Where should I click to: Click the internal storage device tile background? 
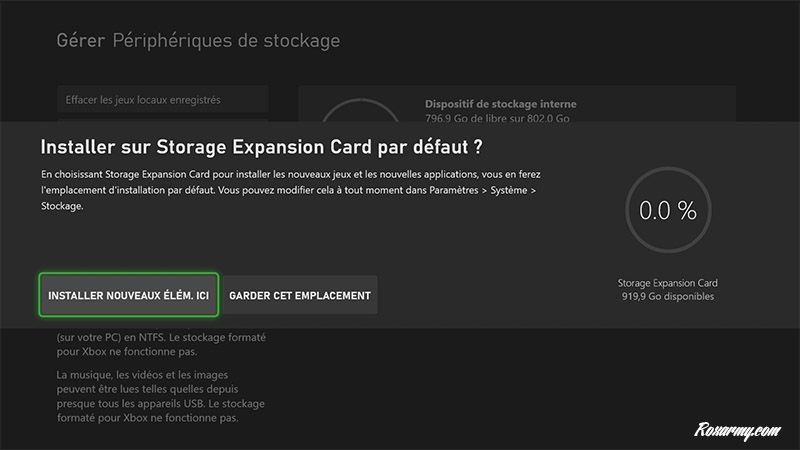[660, 105]
